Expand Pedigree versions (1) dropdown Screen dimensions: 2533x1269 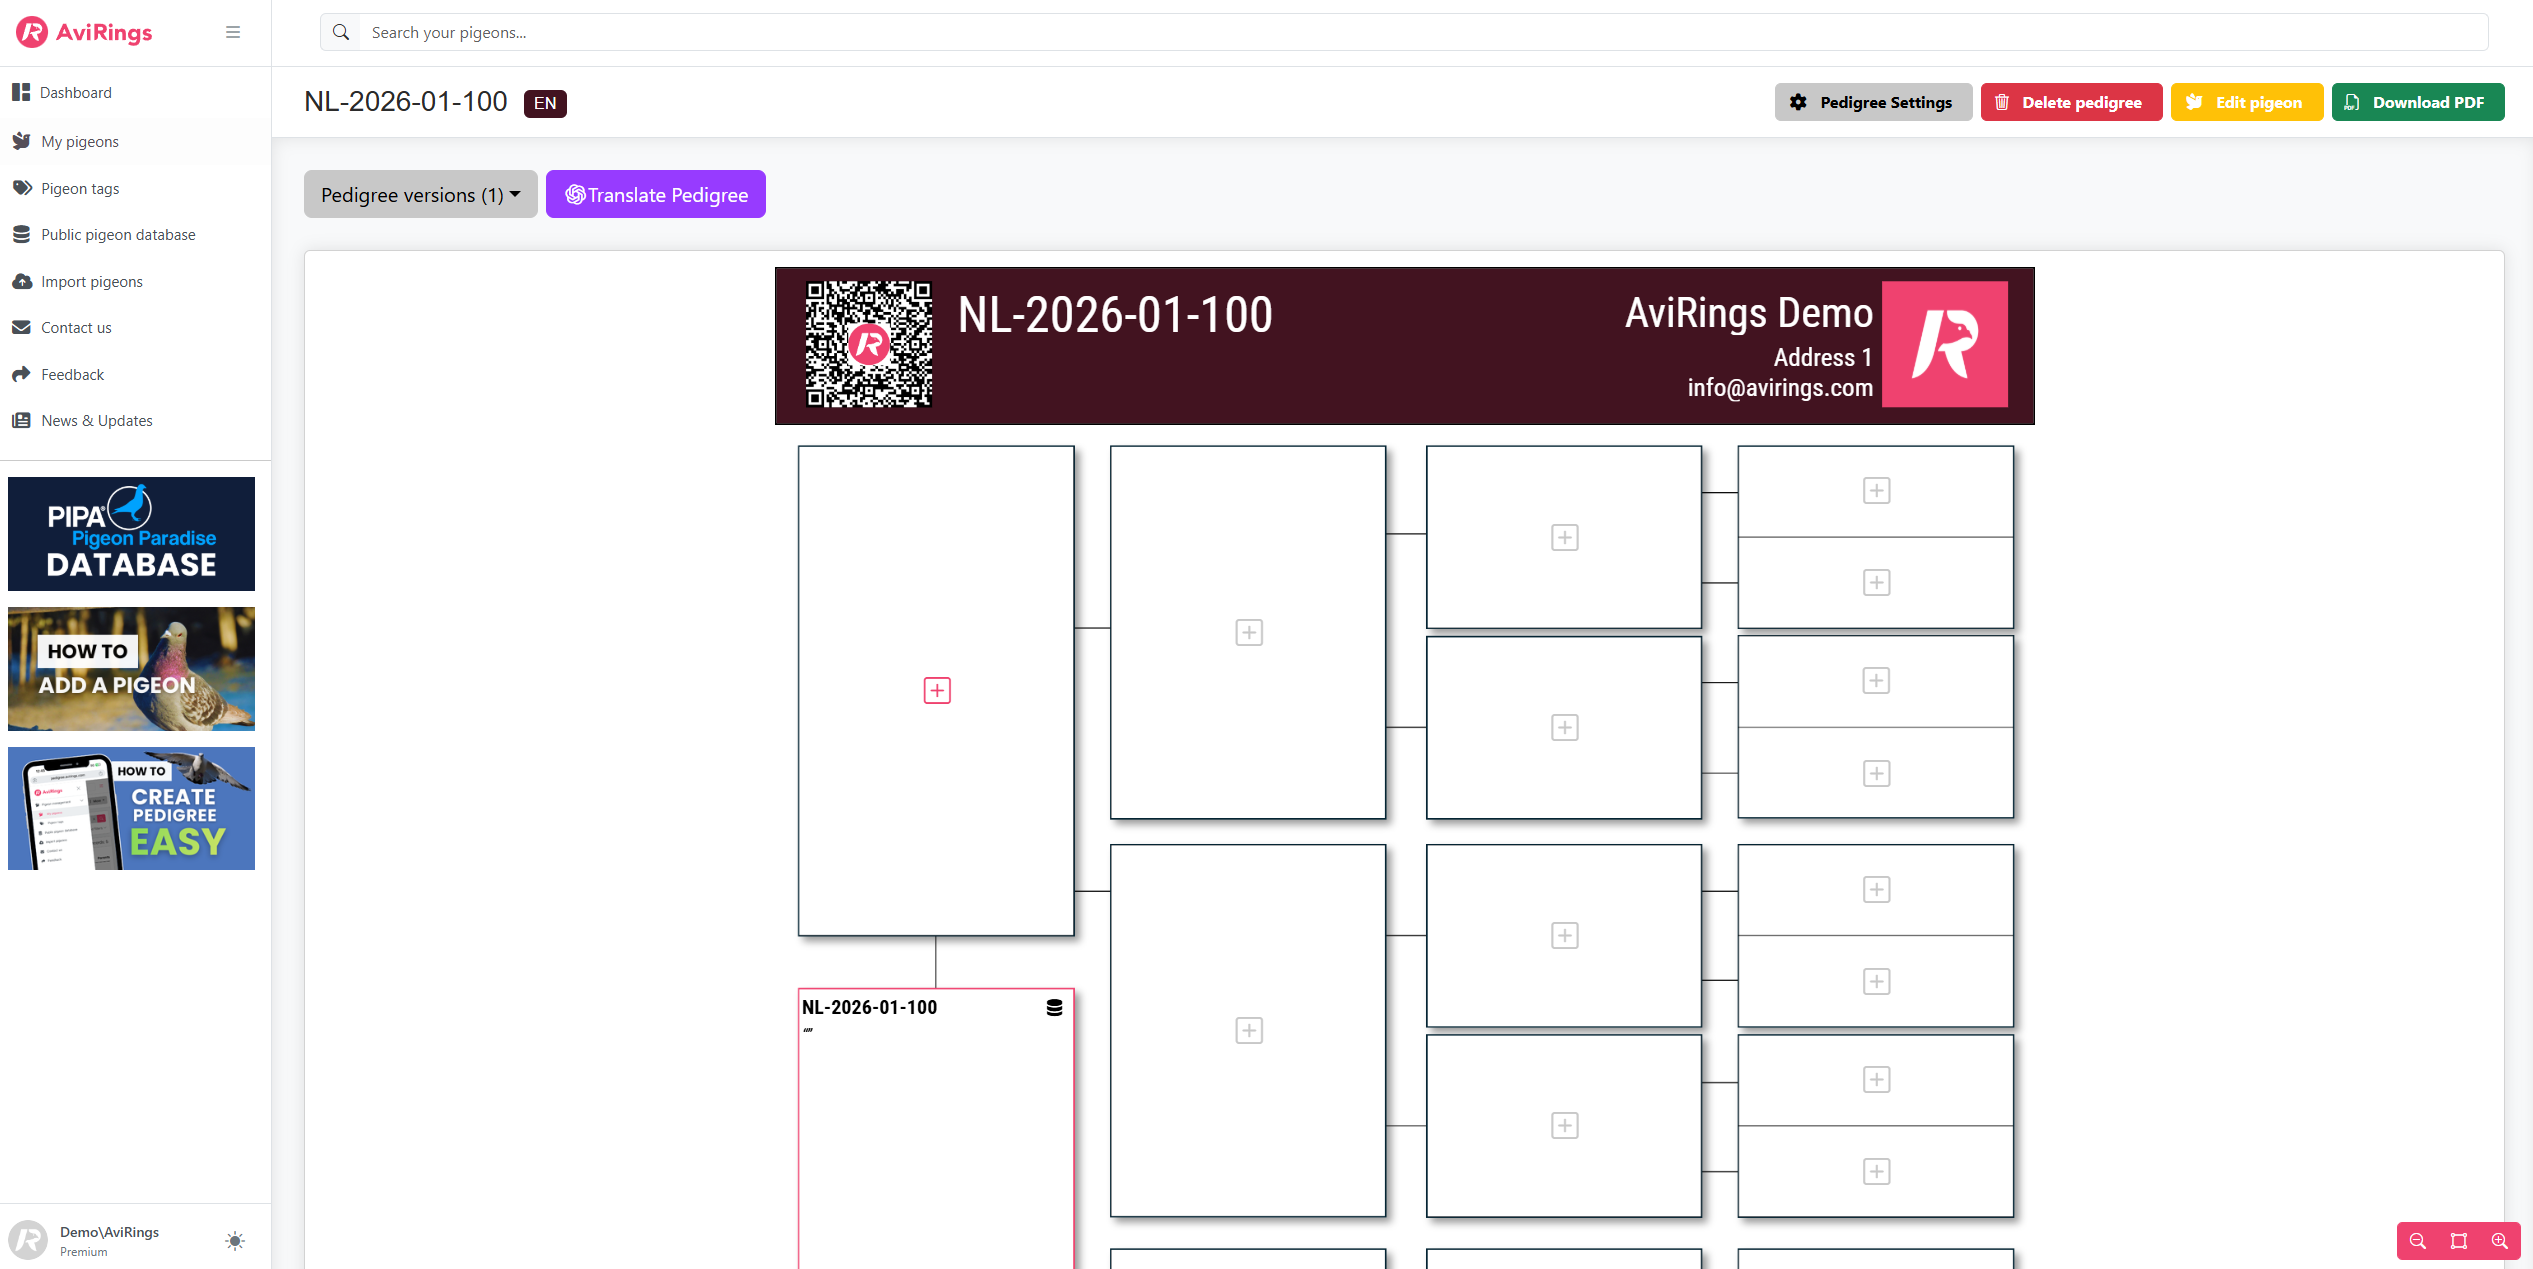click(420, 194)
